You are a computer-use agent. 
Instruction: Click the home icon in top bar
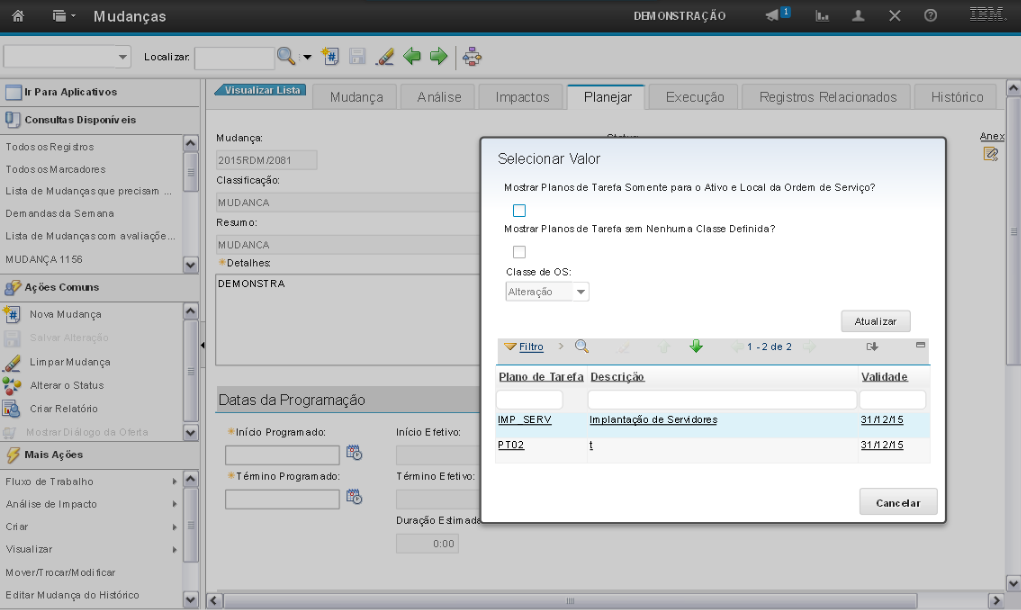click(18, 16)
